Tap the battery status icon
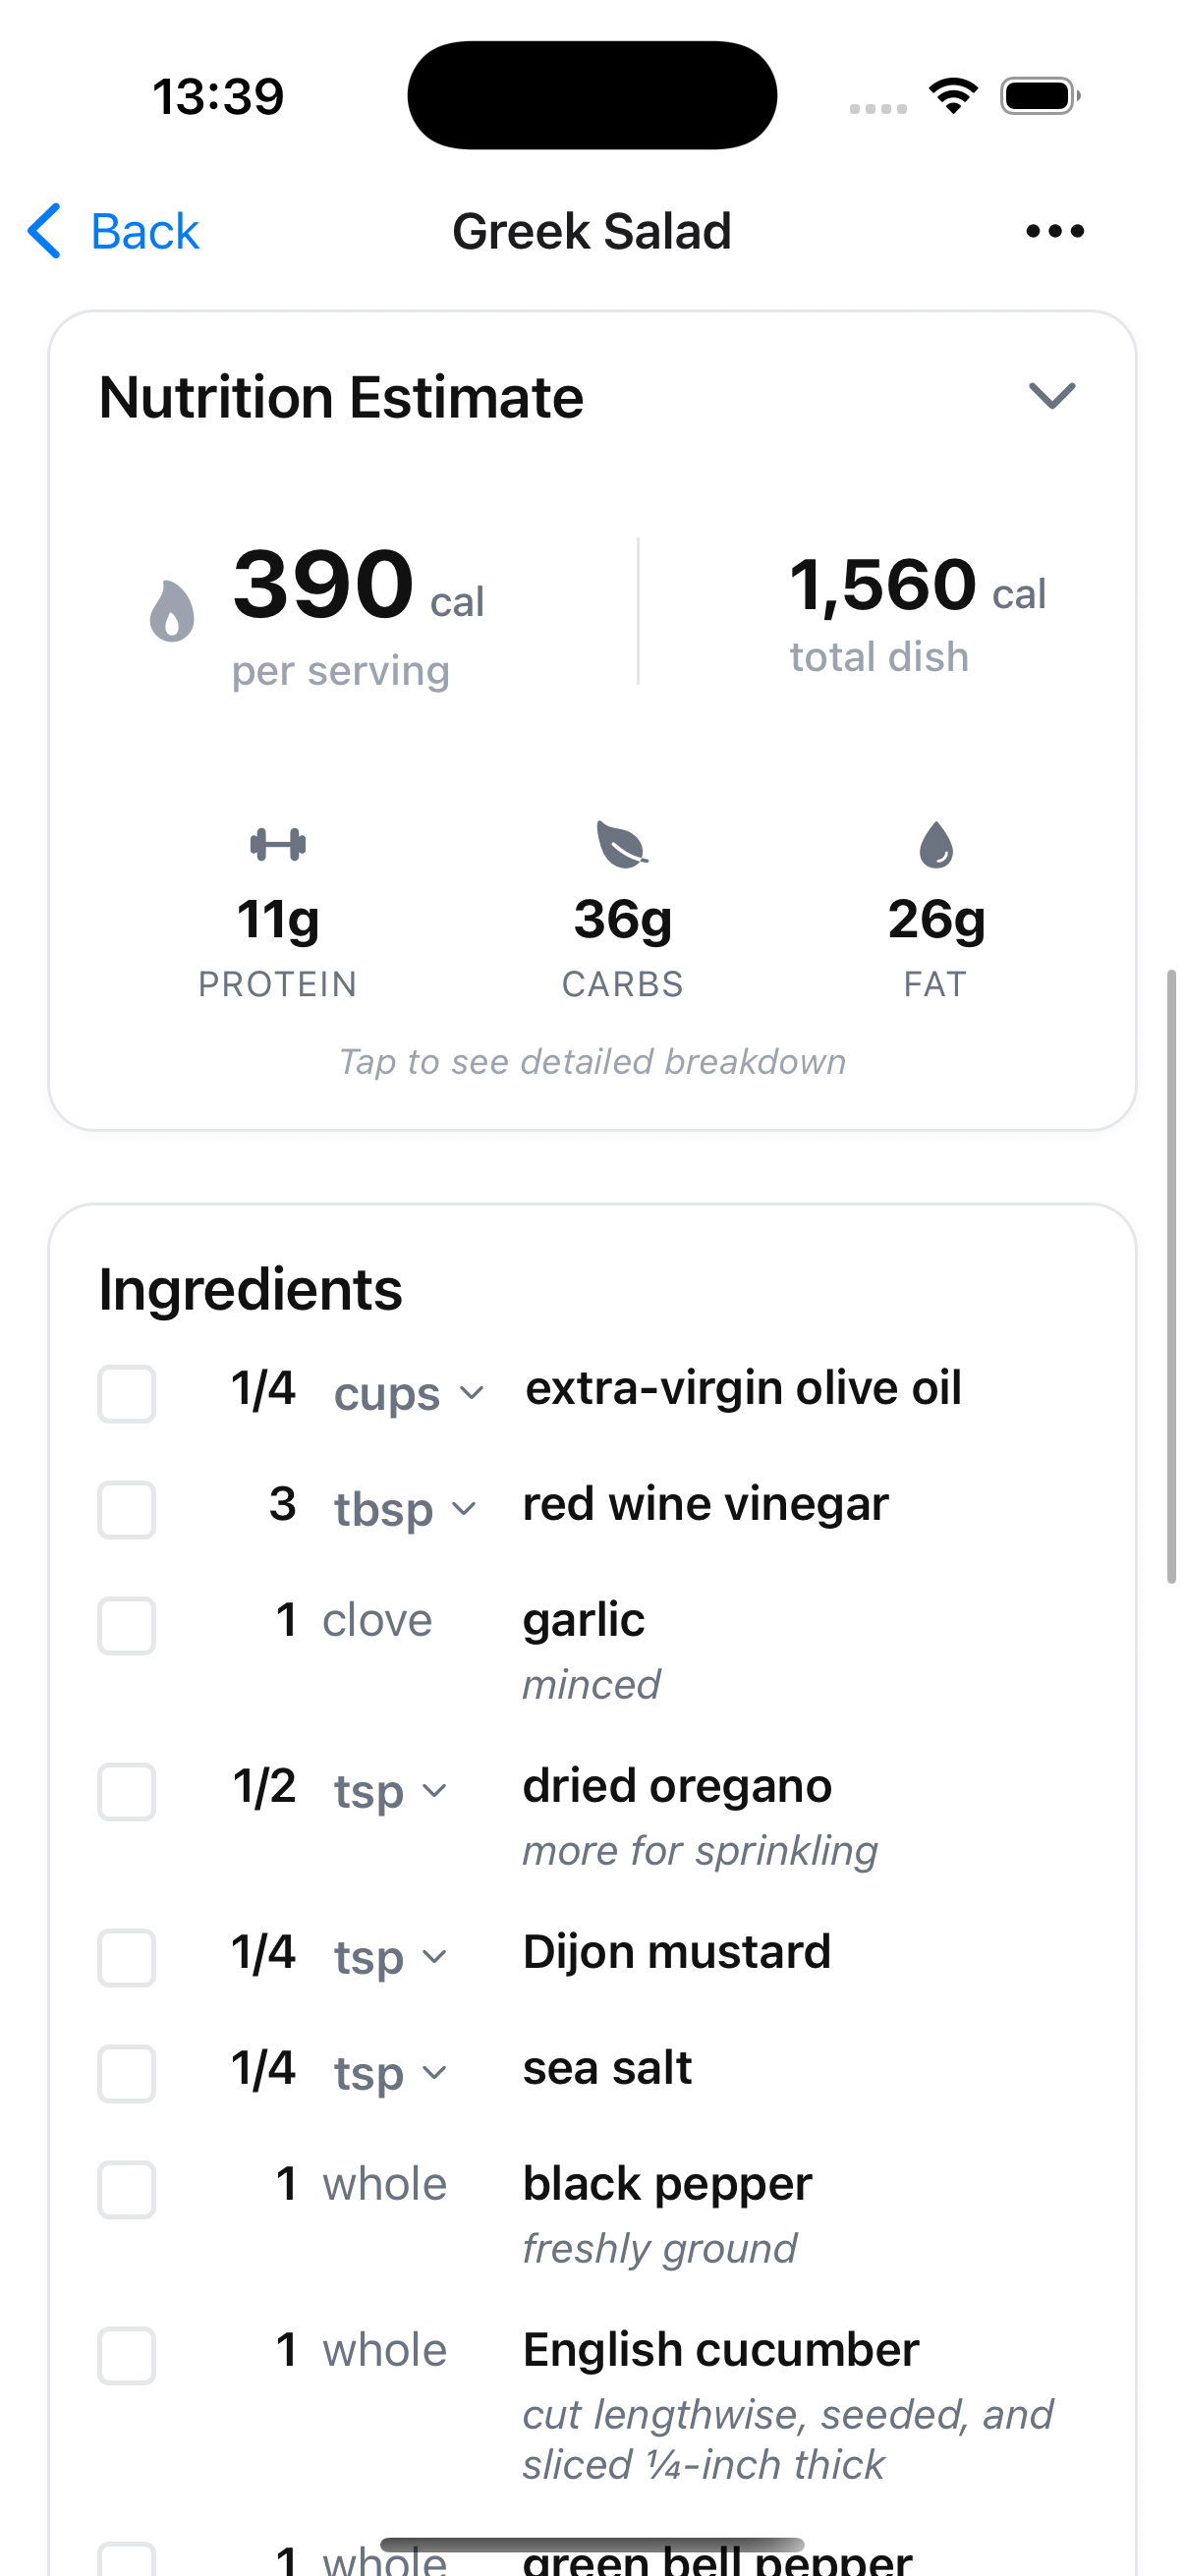This screenshot has width=1185, height=2576. [1040, 96]
